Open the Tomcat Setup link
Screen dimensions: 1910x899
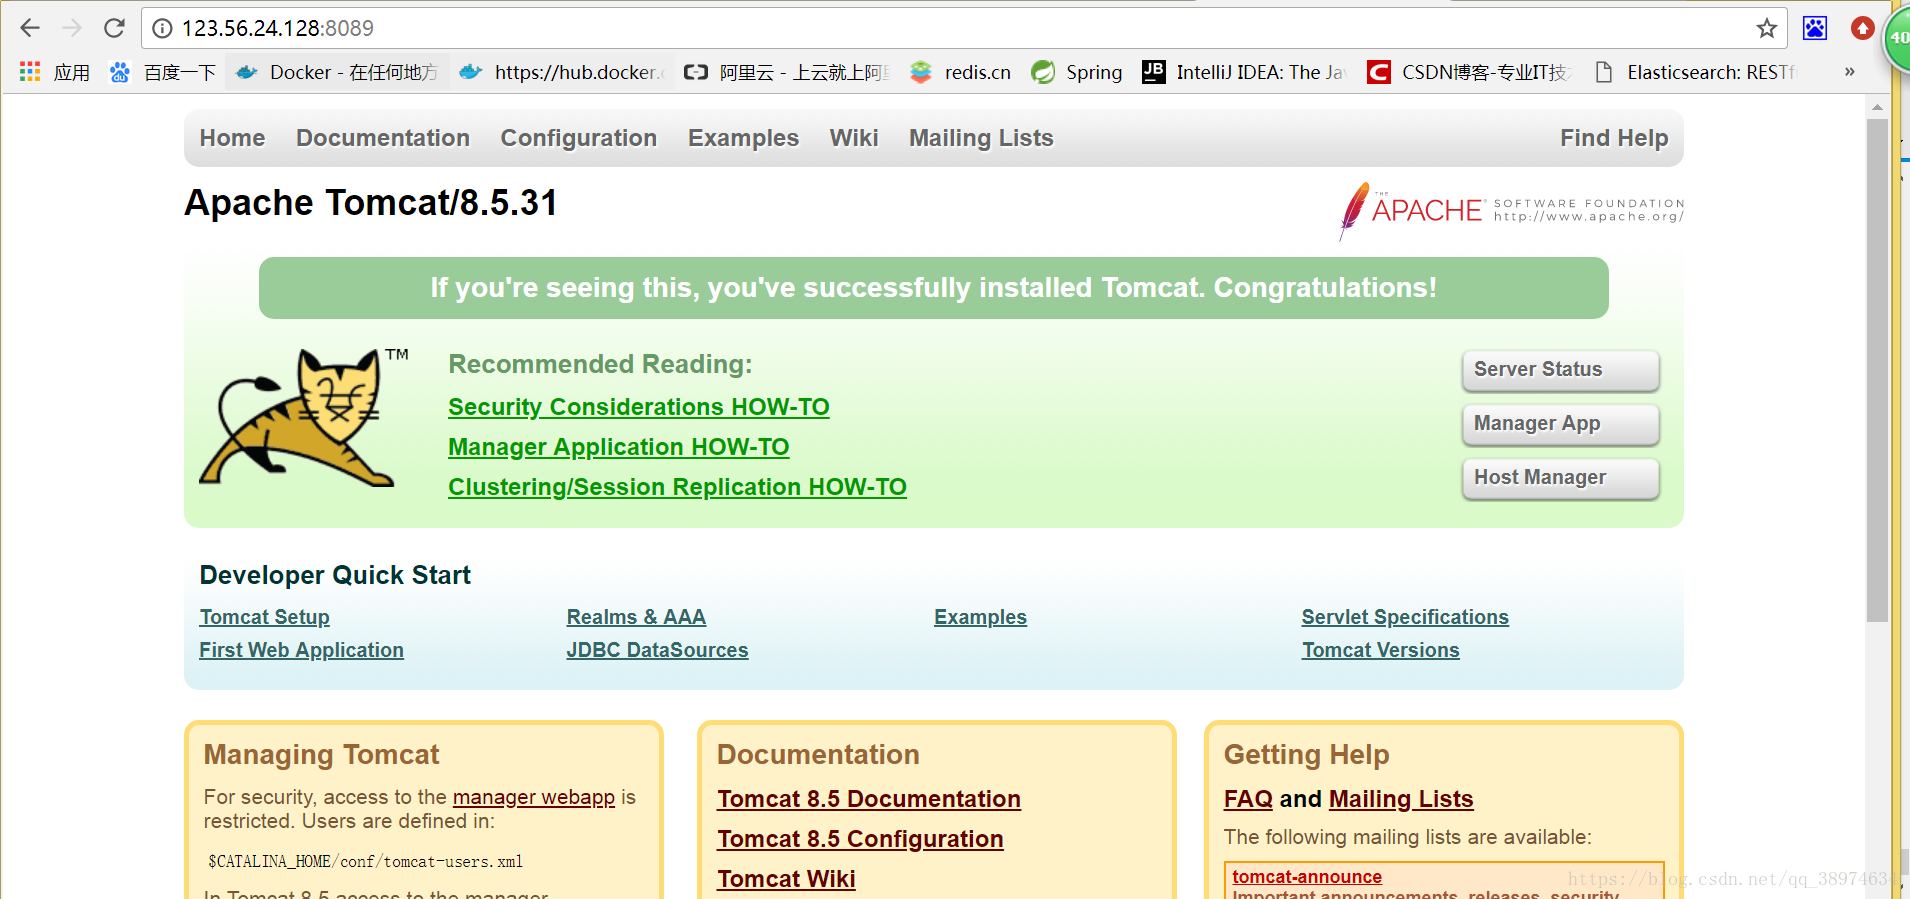pos(265,617)
